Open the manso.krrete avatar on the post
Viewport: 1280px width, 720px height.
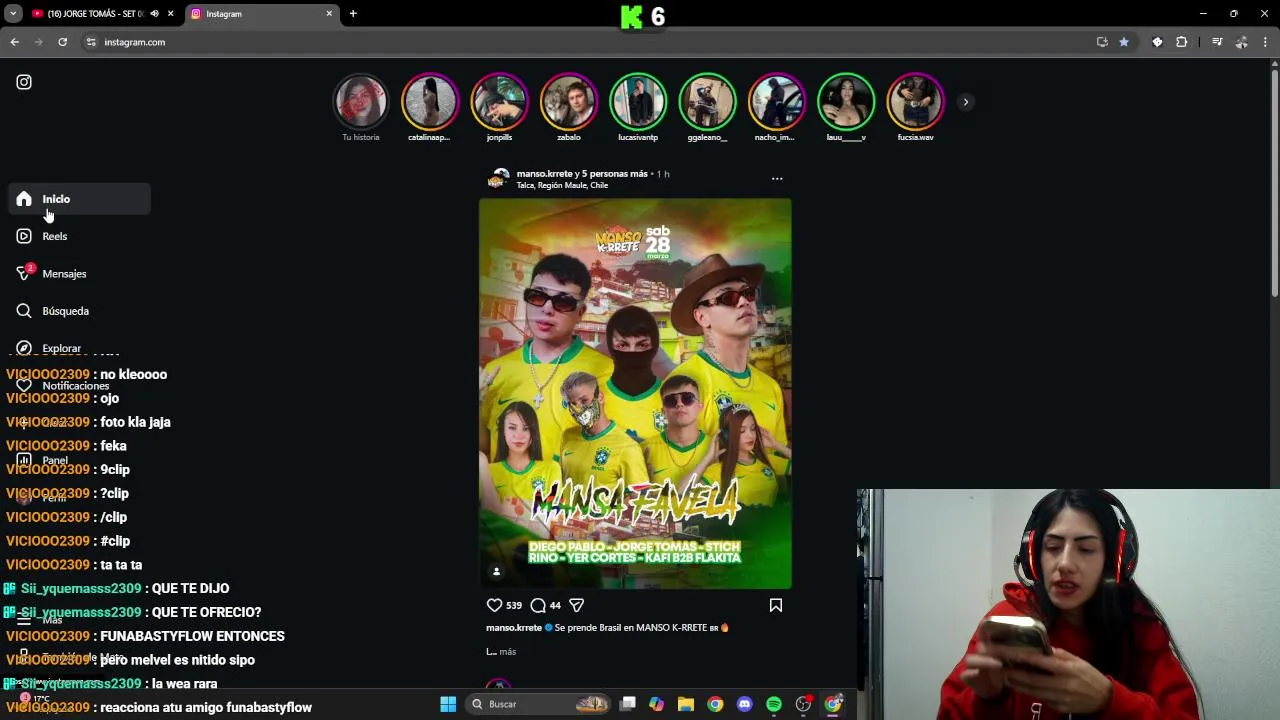coord(498,179)
